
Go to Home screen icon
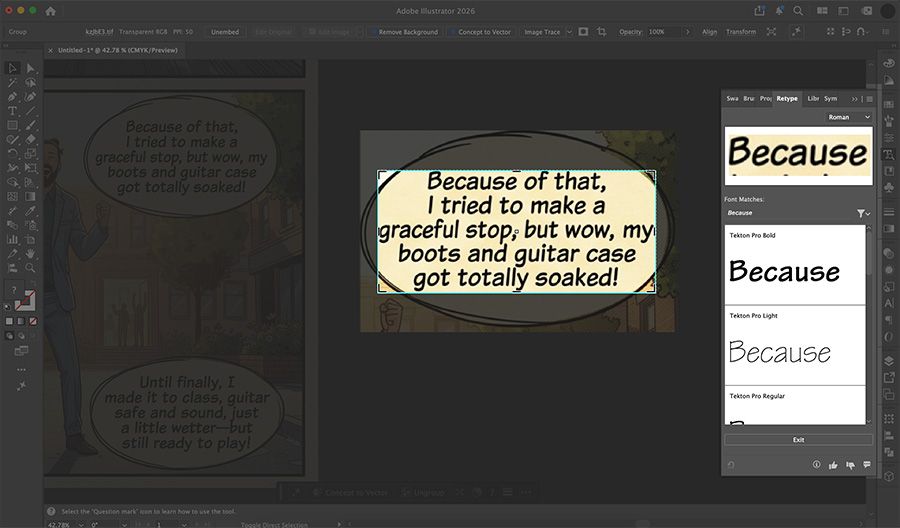pos(51,11)
